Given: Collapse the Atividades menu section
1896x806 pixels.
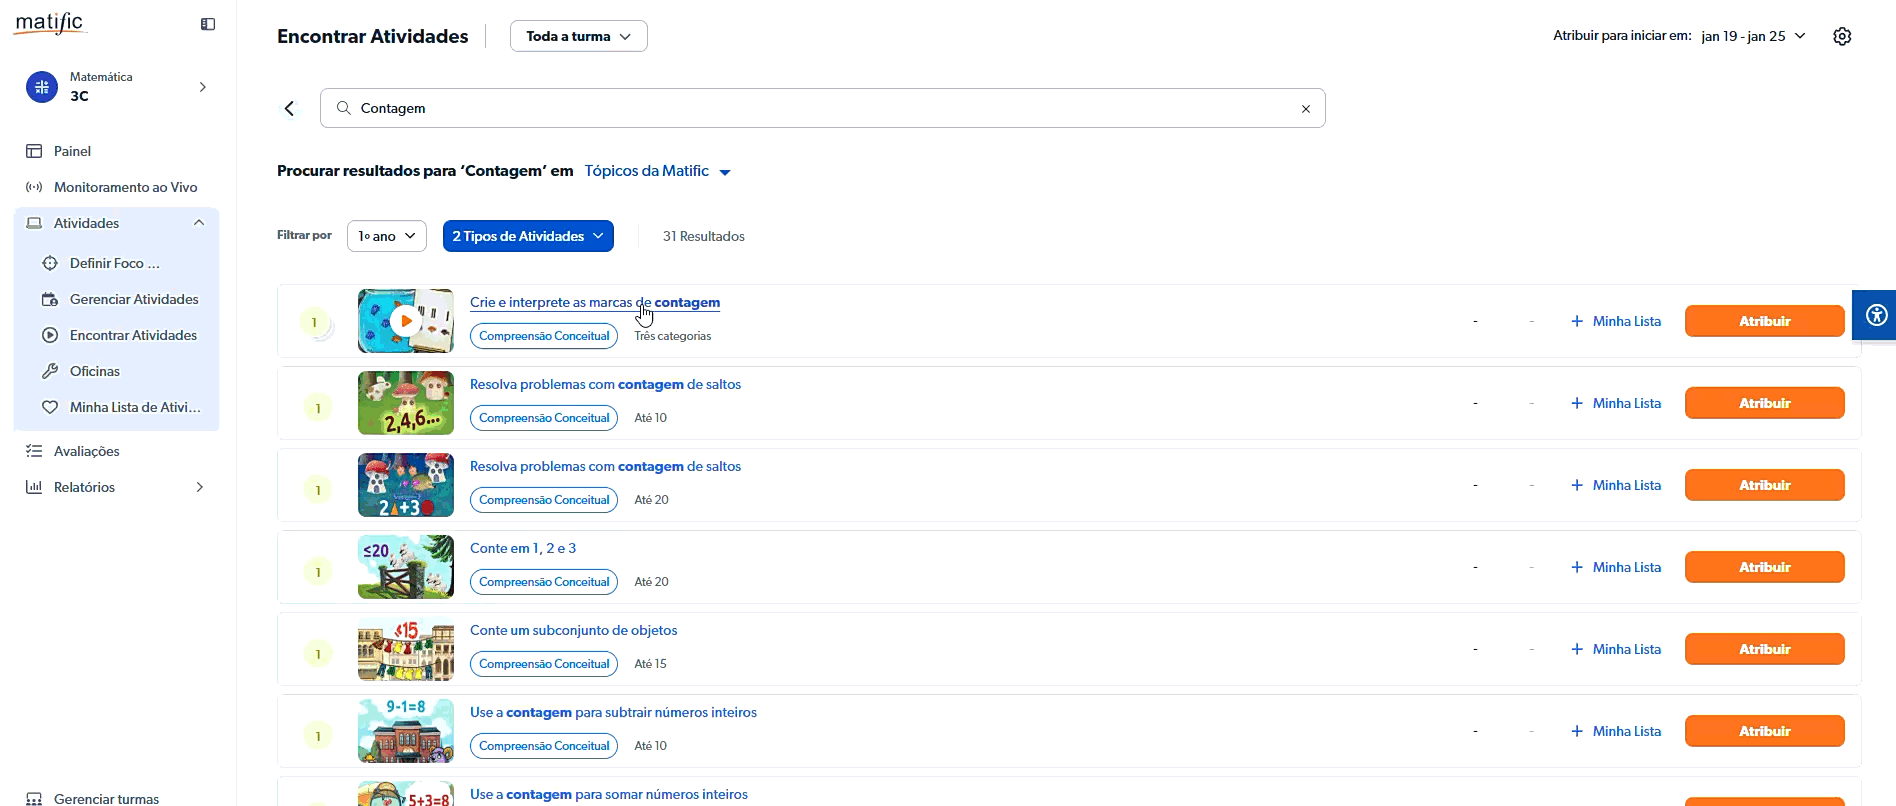Looking at the screenshot, I should [199, 223].
